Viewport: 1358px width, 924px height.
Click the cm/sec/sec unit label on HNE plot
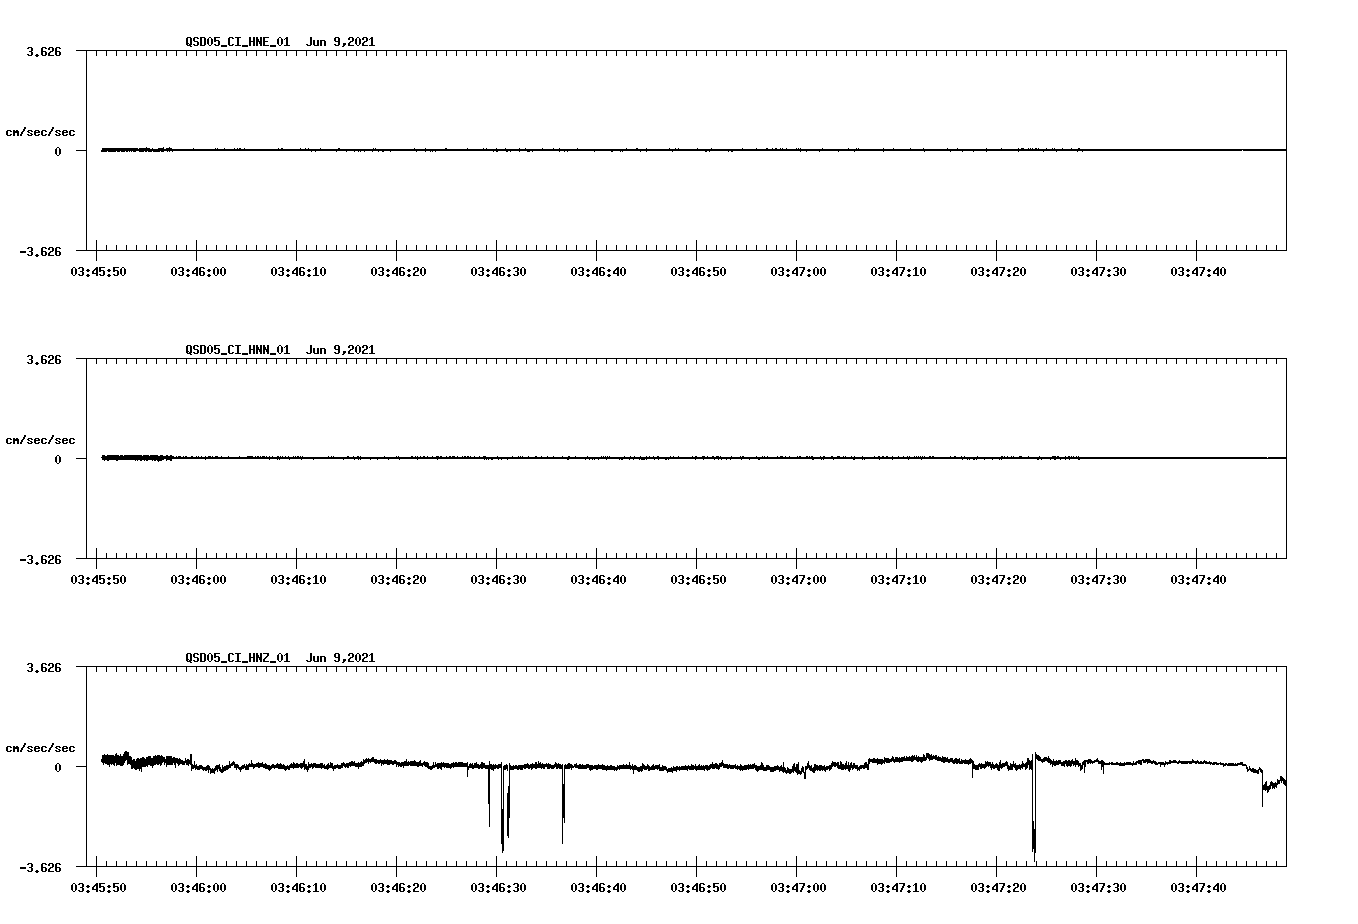tap(40, 132)
